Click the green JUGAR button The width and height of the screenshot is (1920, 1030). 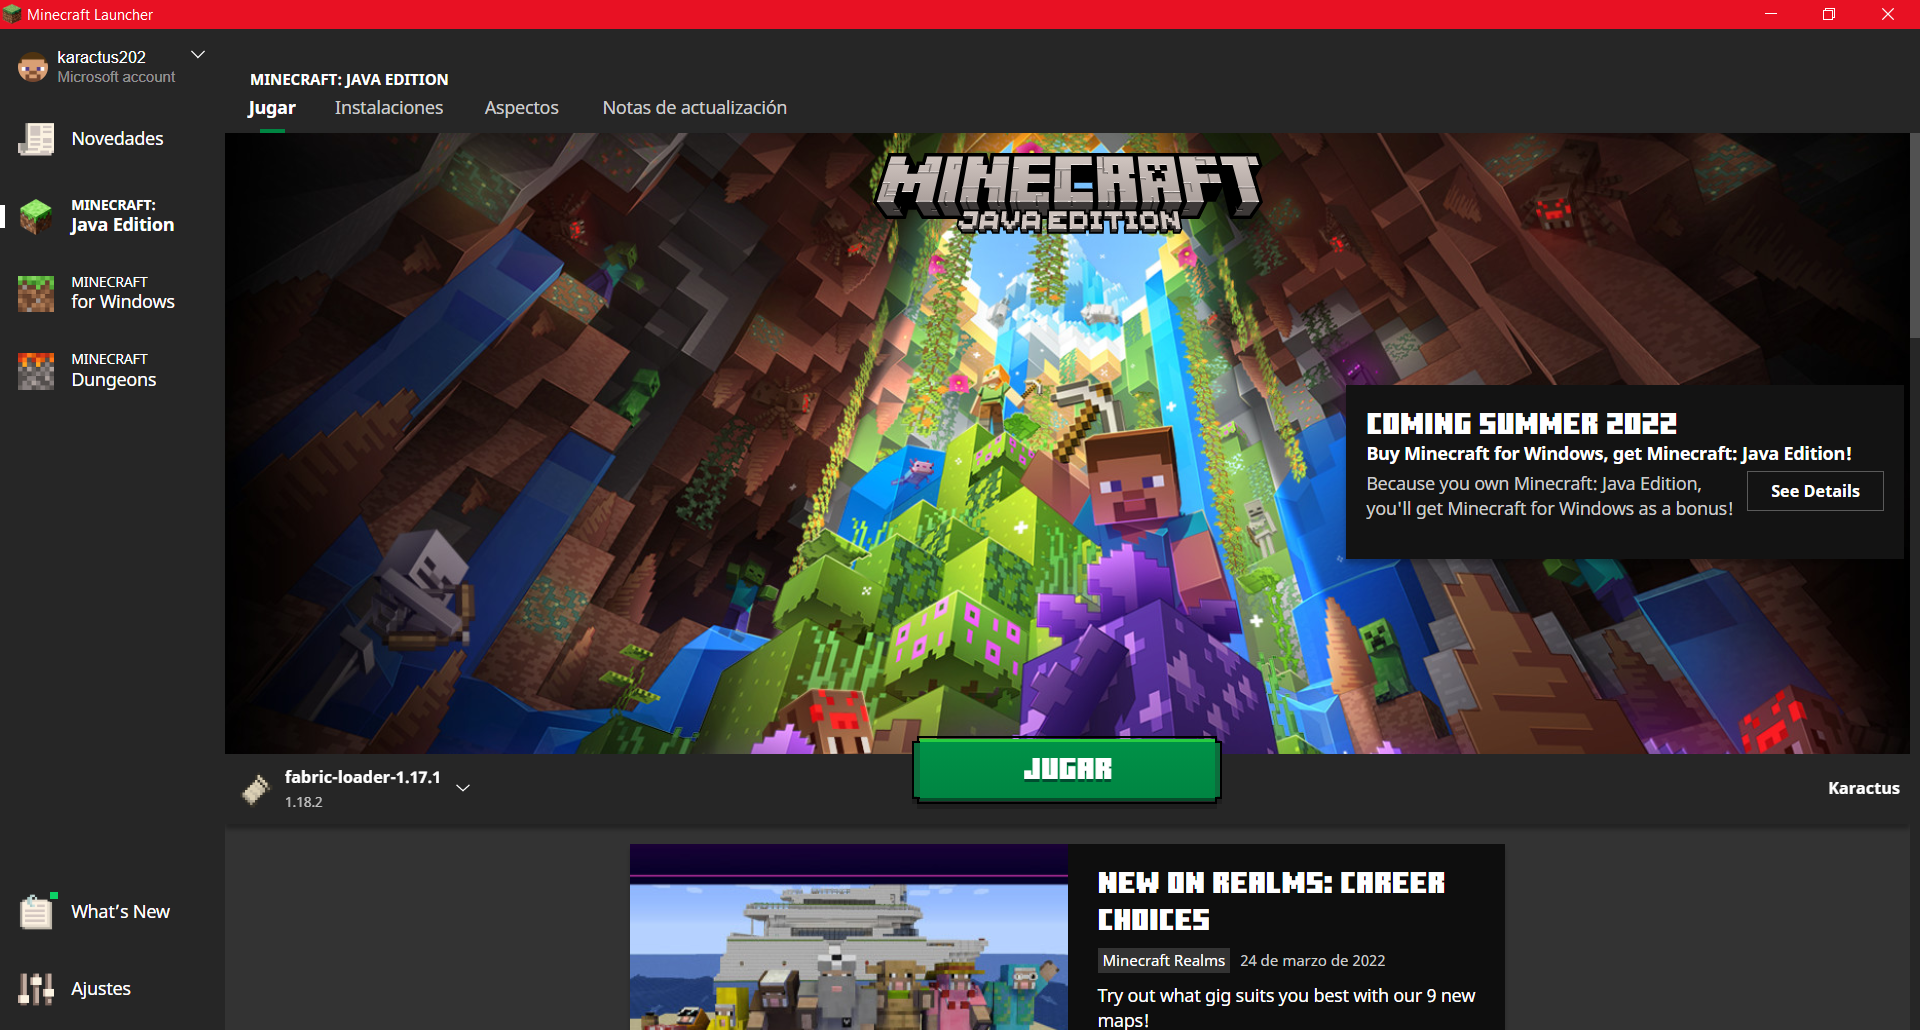[1067, 769]
